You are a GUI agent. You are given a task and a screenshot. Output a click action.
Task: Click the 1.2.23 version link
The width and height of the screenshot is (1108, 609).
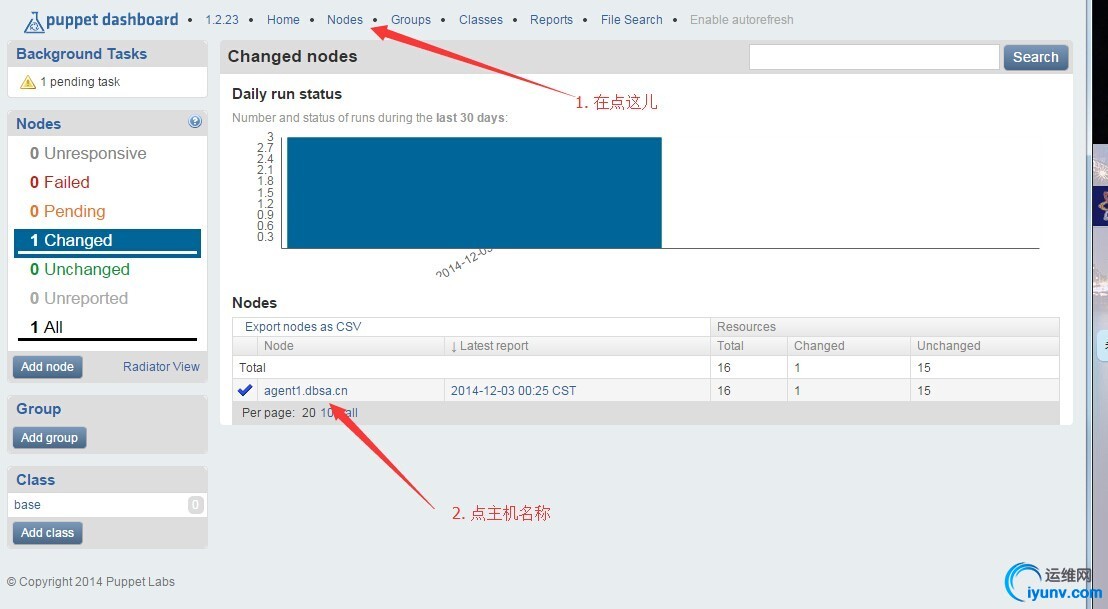(223, 20)
